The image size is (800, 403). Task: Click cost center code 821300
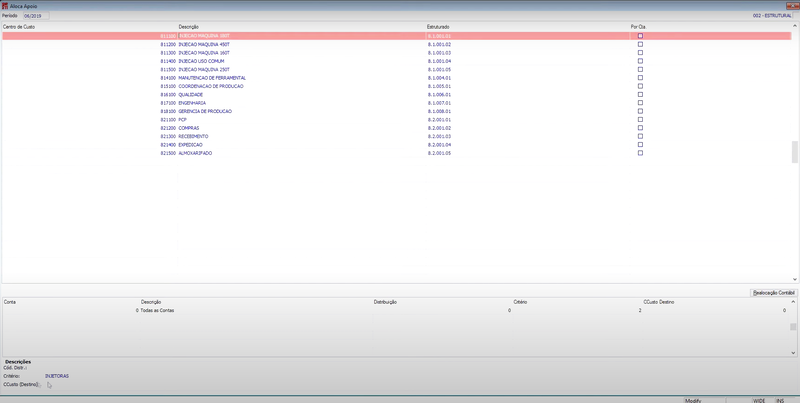168,136
